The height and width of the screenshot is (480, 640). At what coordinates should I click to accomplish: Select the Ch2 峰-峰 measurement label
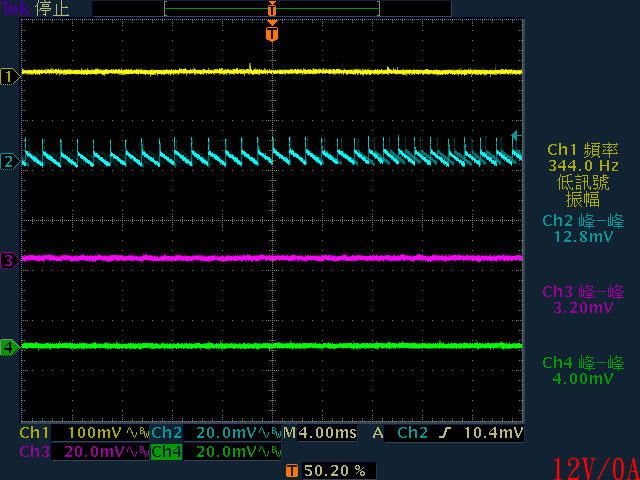point(583,221)
